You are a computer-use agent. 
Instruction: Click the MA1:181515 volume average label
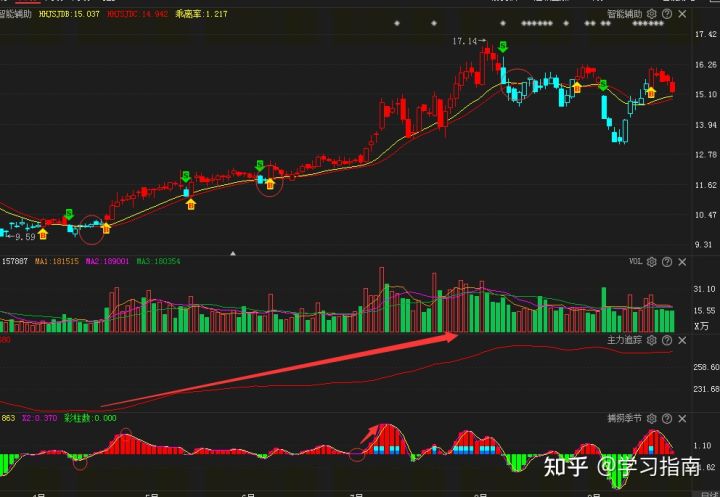click(57, 261)
